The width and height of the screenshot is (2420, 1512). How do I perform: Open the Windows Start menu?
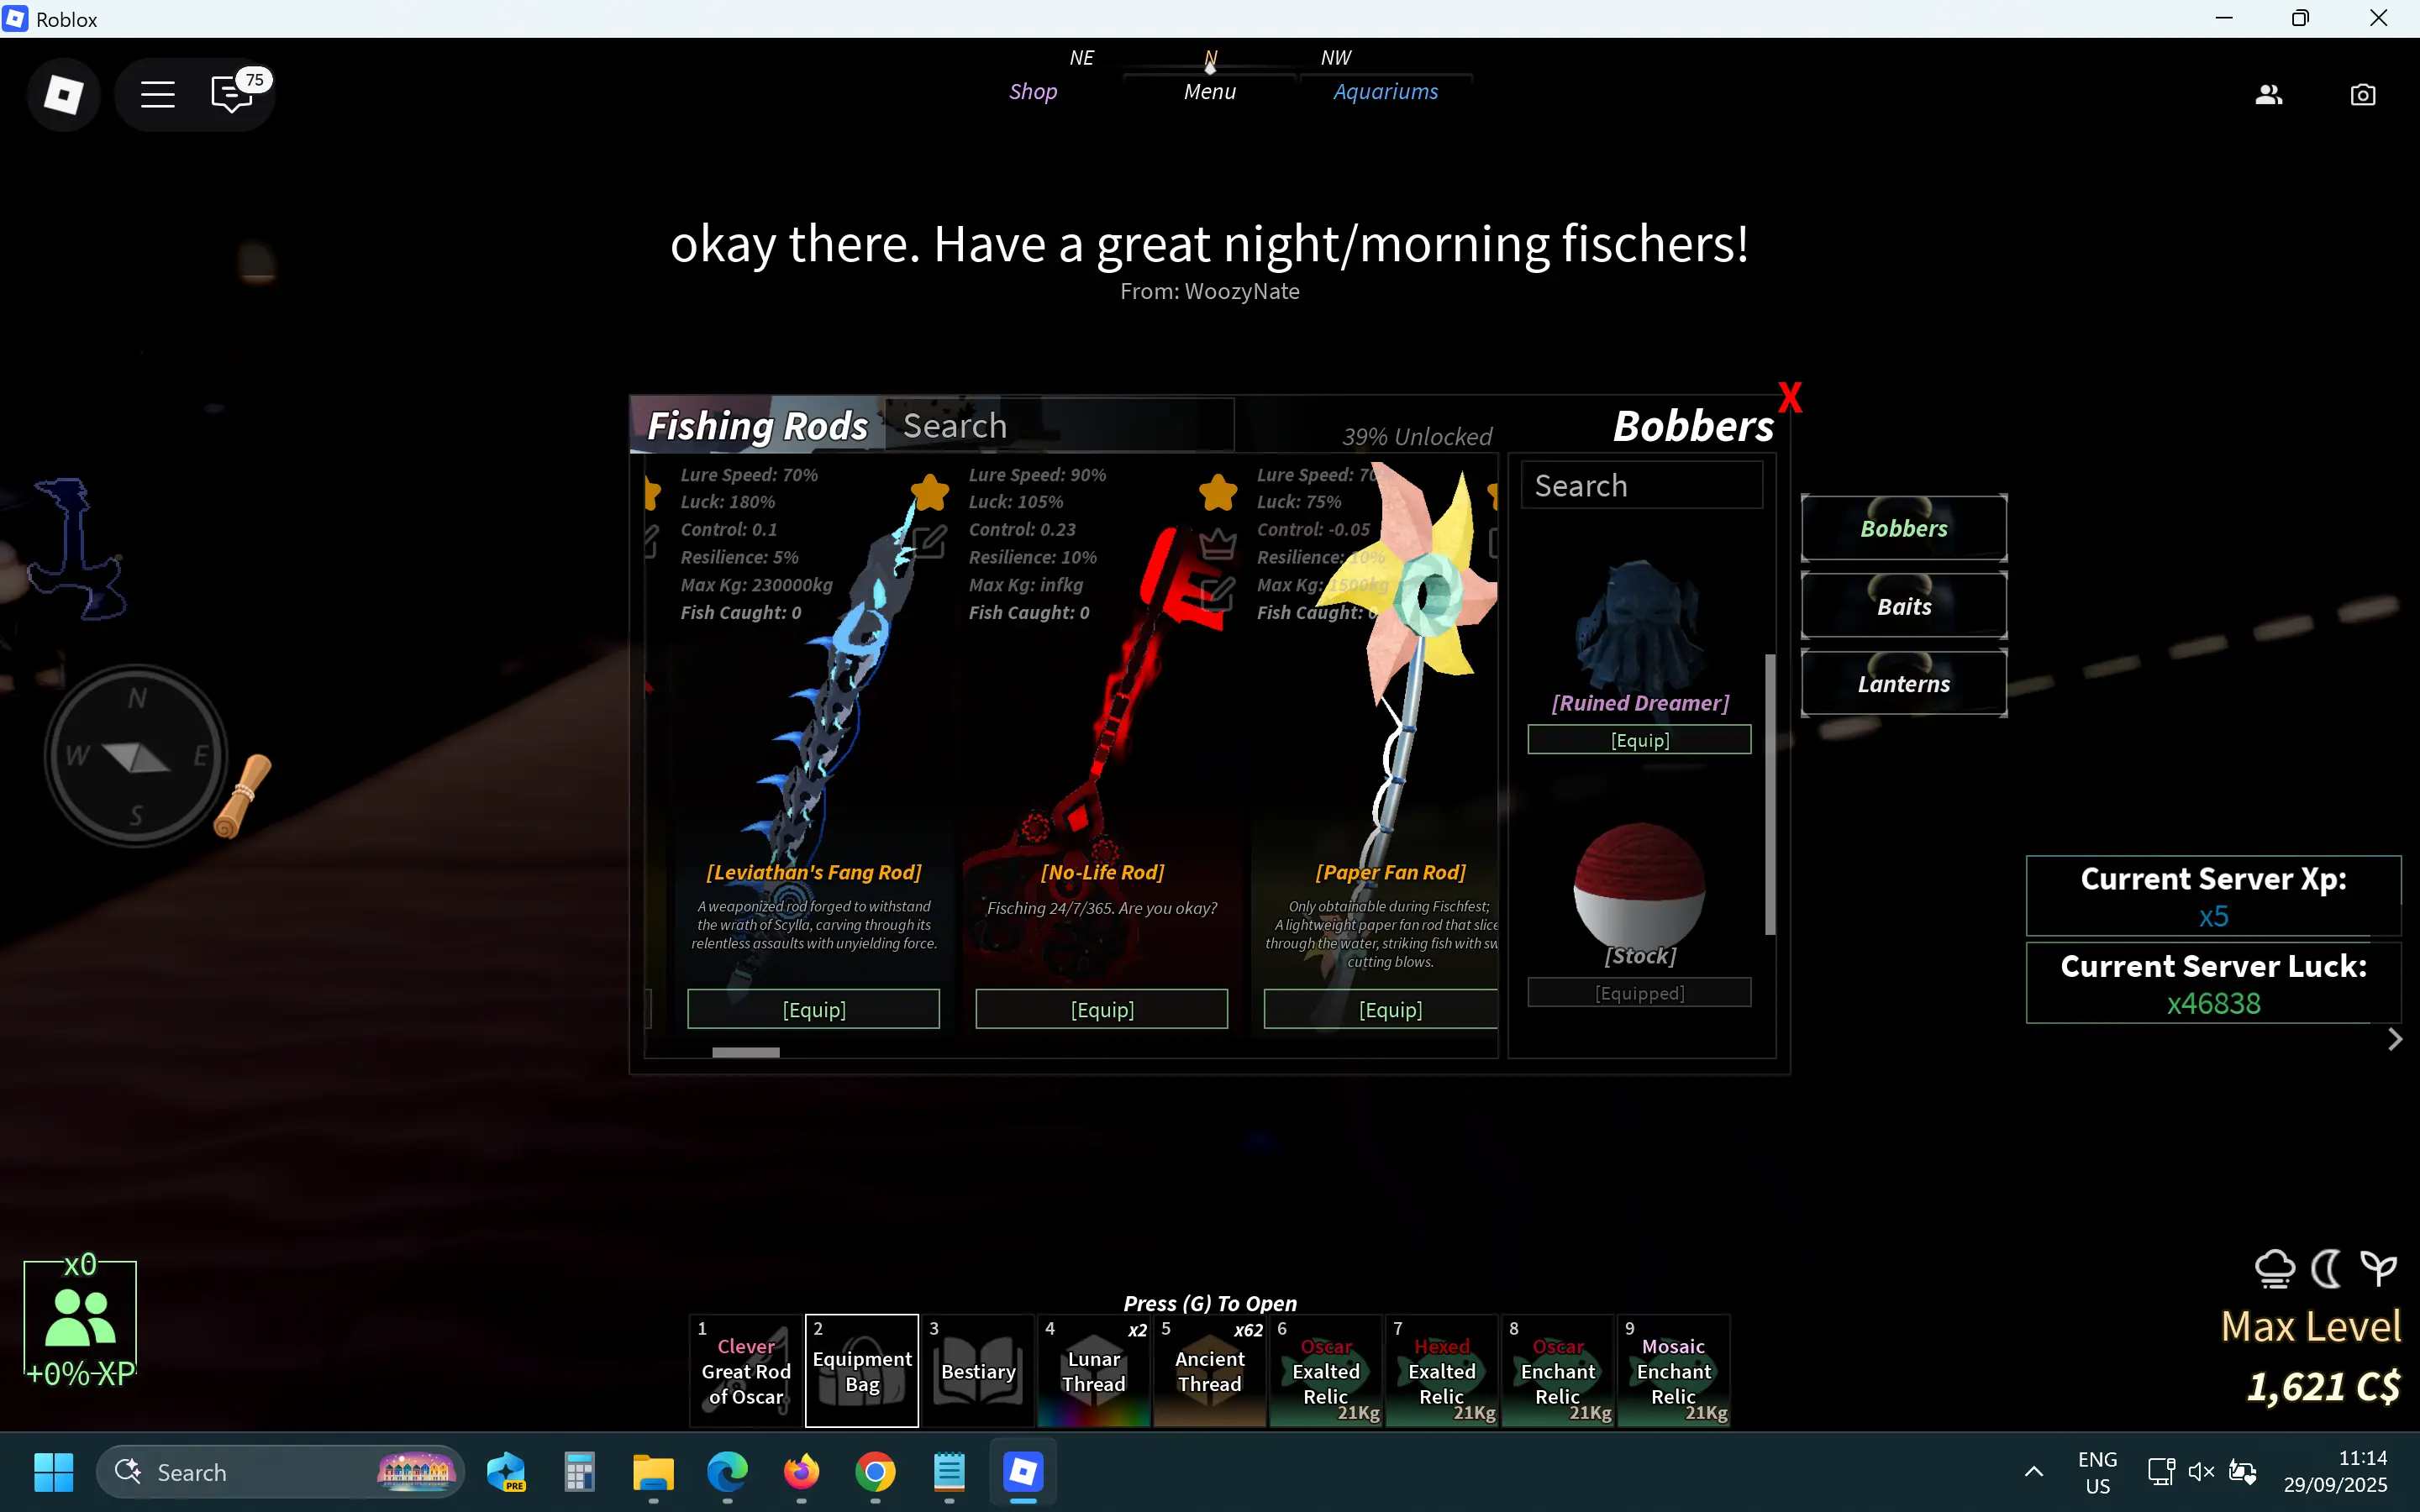tap(53, 1472)
